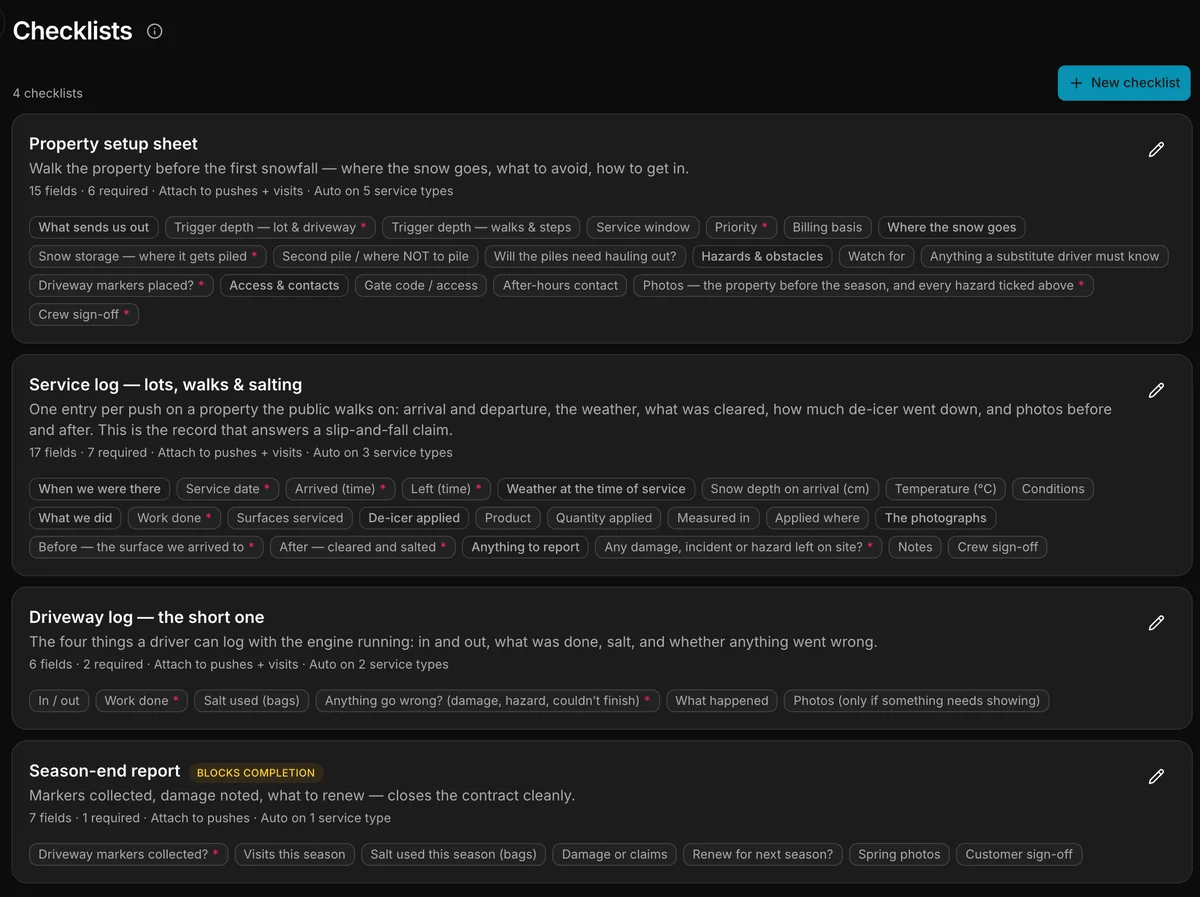Open the Property setup sheet title
This screenshot has height=897, width=1200.
113,144
